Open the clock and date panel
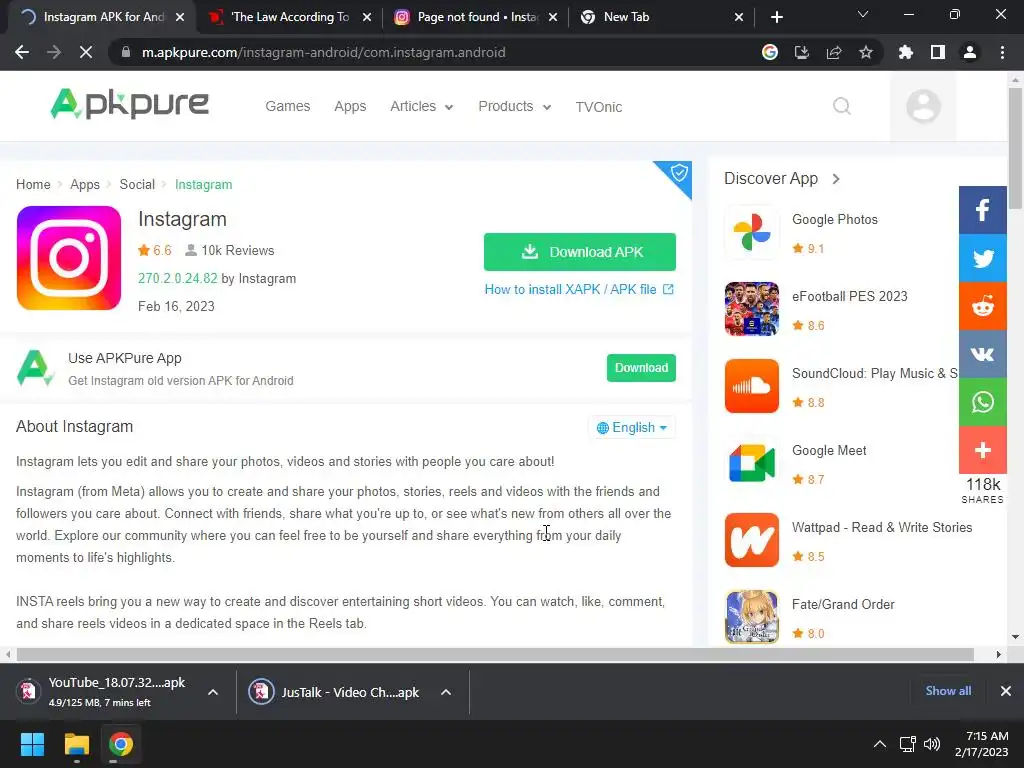The height and width of the screenshot is (768, 1024). click(x=982, y=744)
